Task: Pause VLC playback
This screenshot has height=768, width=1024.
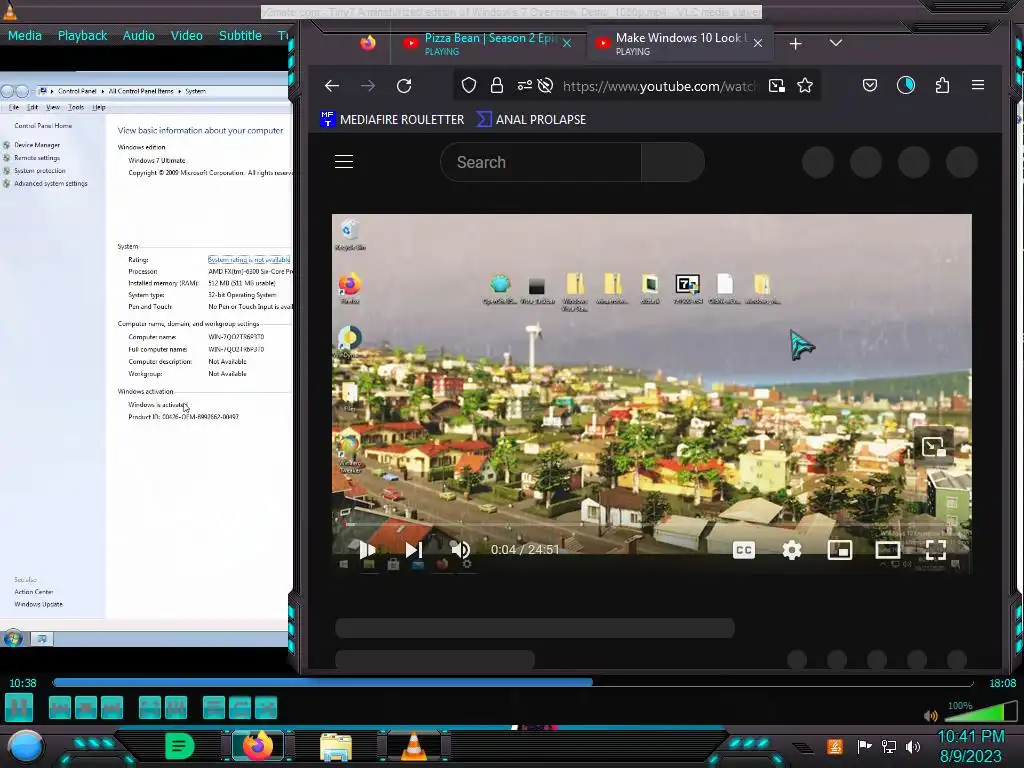Action: tap(19, 707)
